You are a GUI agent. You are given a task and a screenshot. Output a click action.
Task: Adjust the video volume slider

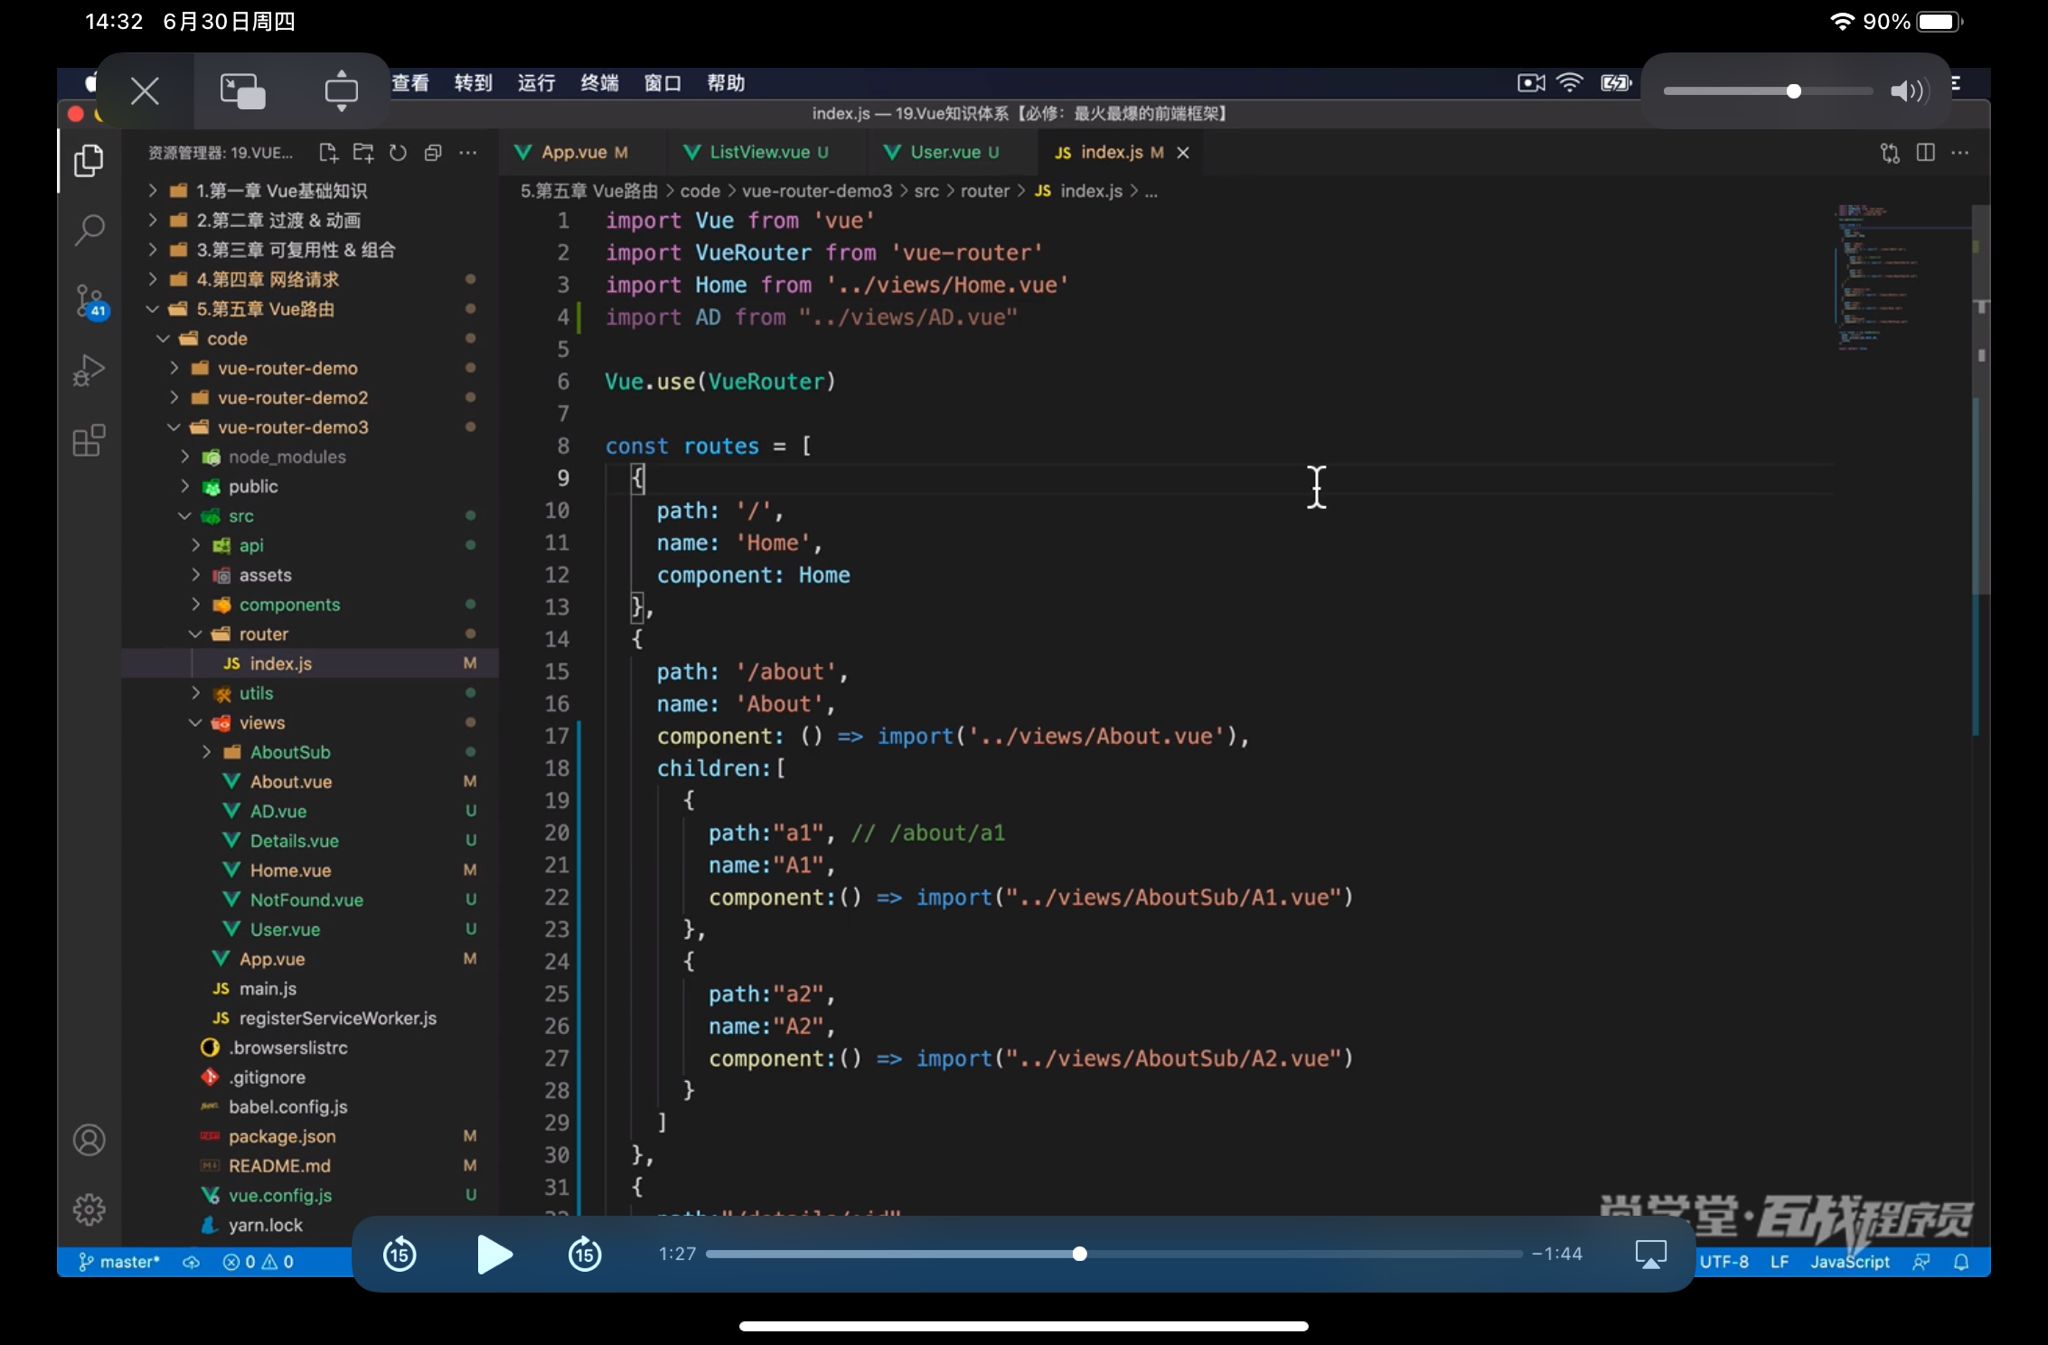1768,91
